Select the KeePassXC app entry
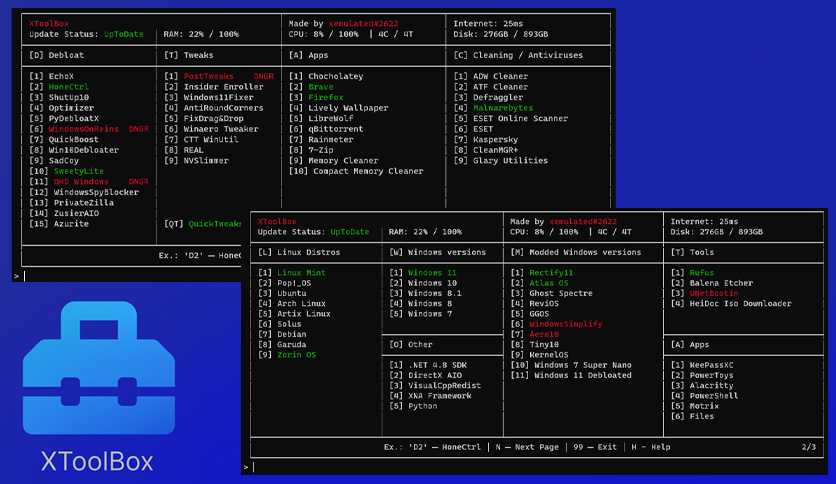 (702, 365)
